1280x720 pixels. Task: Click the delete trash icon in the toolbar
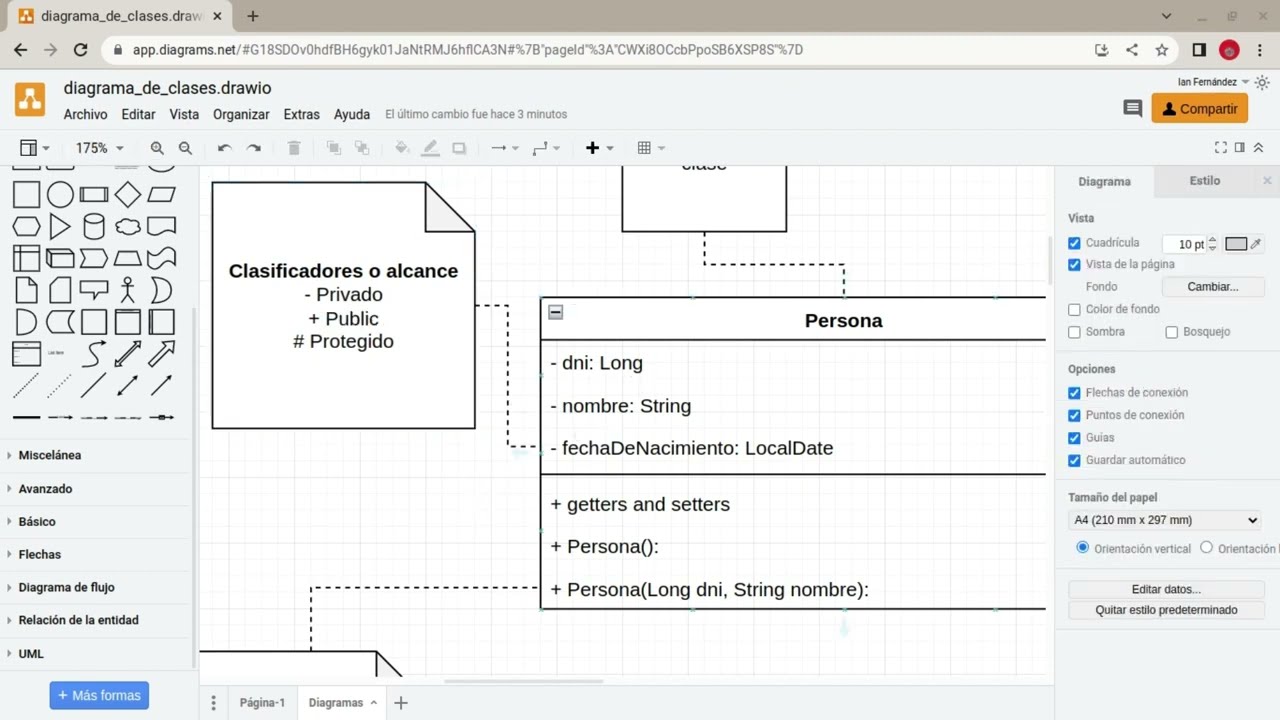[x=294, y=148]
